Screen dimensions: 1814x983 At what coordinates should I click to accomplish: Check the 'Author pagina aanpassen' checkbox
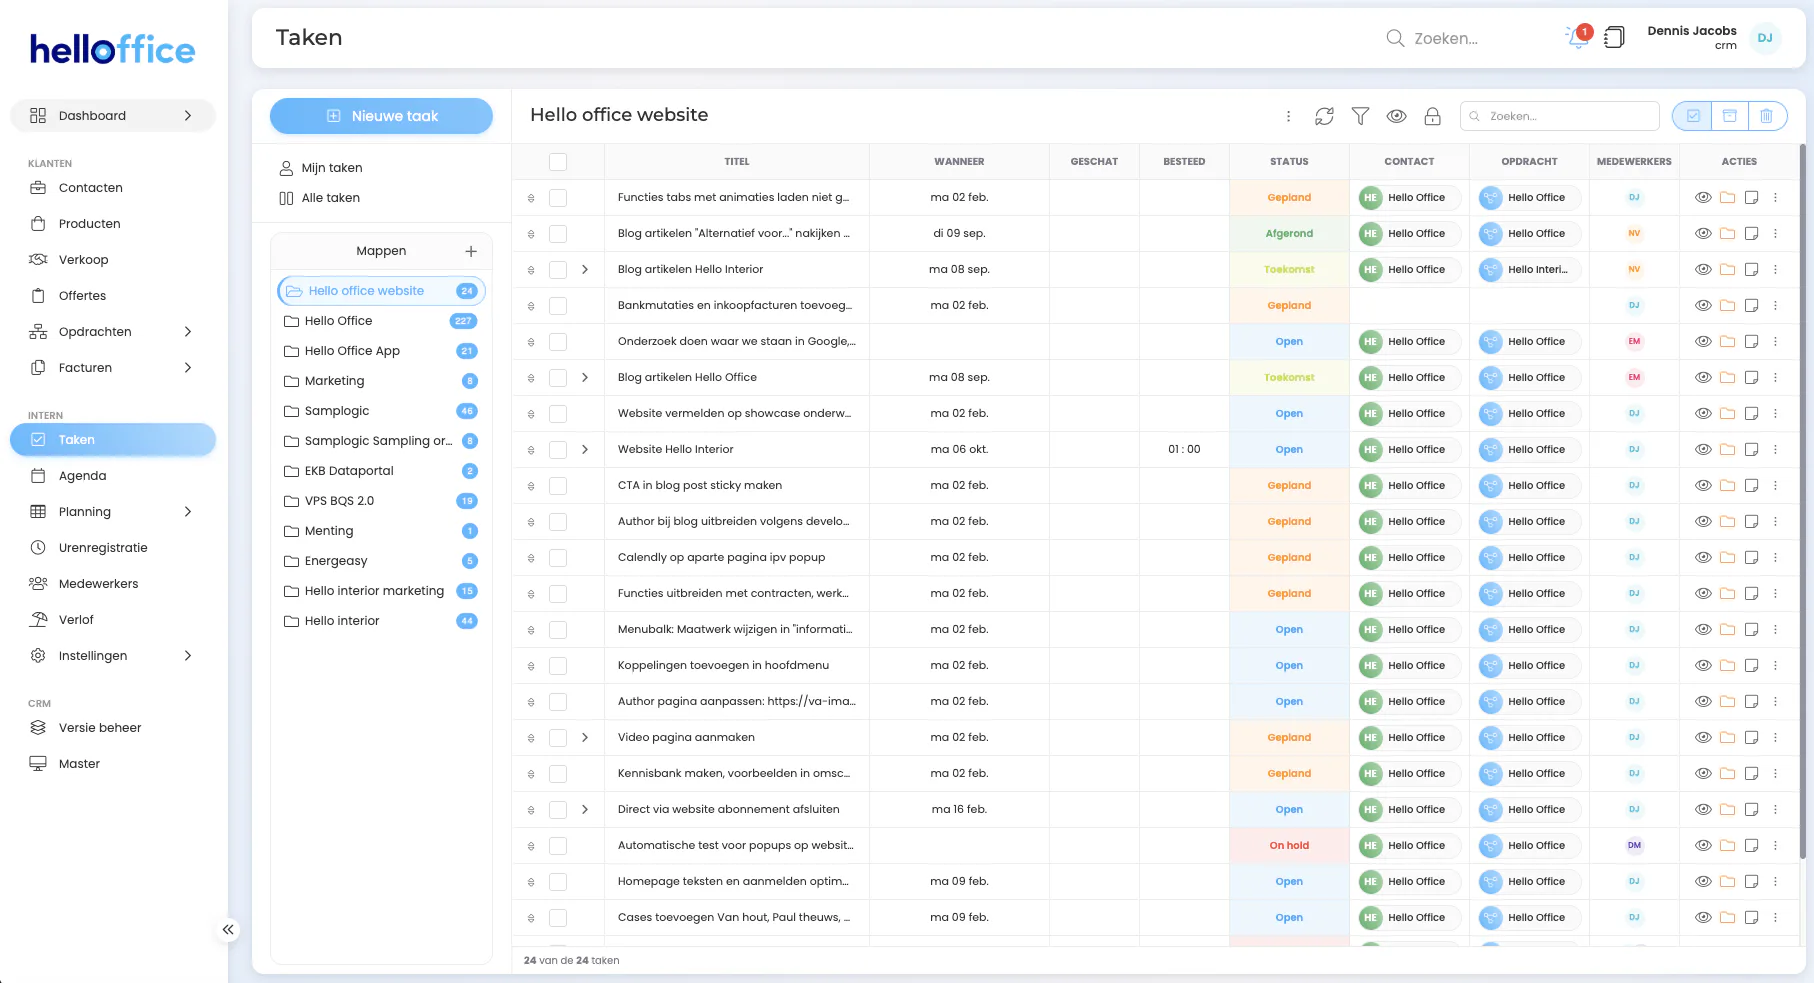point(558,702)
